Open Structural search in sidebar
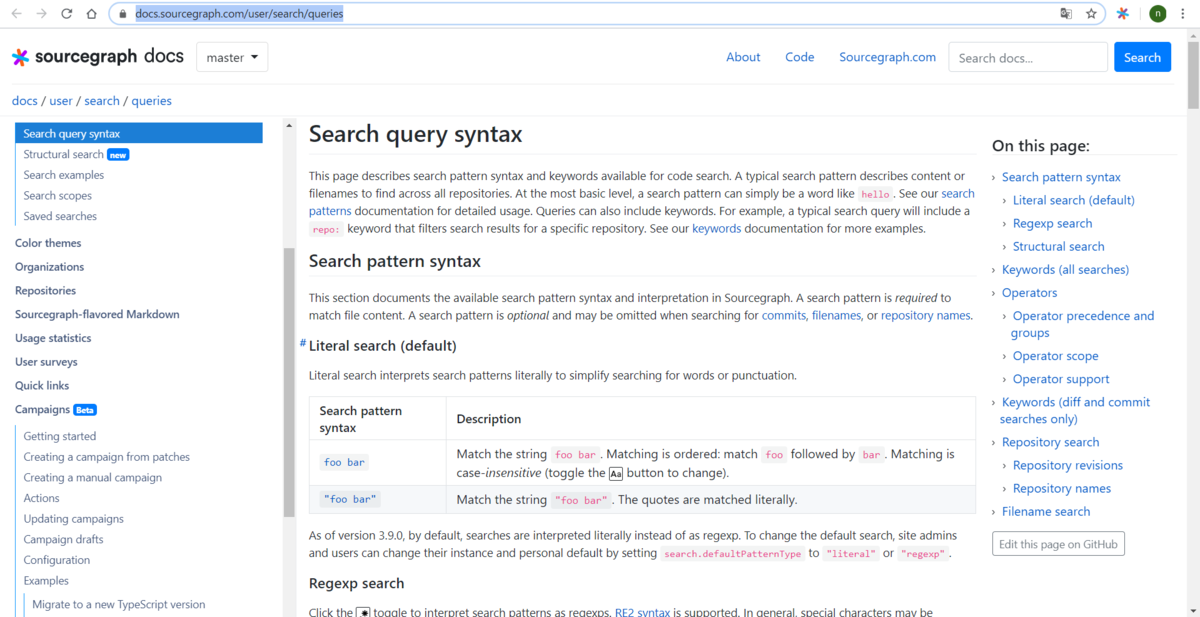Viewport: 1200px width, 617px height. [64, 154]
